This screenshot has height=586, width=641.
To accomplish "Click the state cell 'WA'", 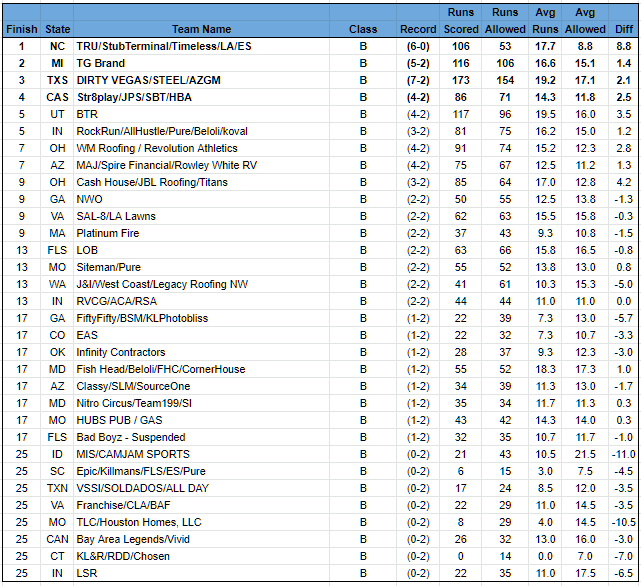I will [x=57, y=284].
